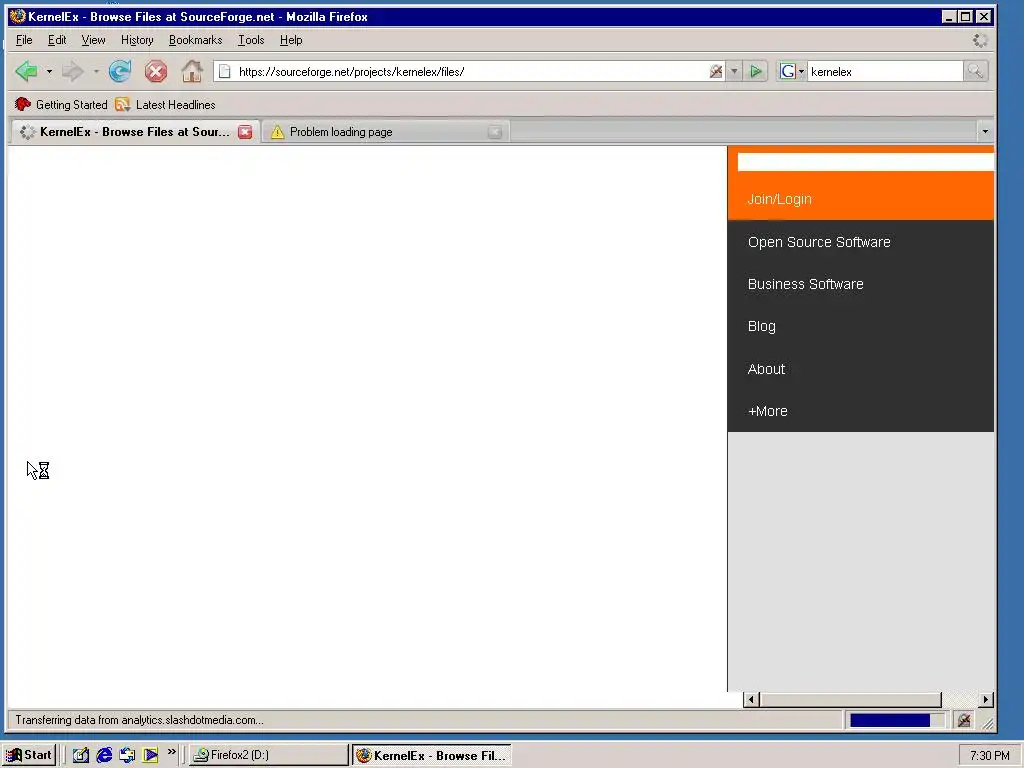Click the address bar page icon
The image size is (1024, 768).
[225, 71]
